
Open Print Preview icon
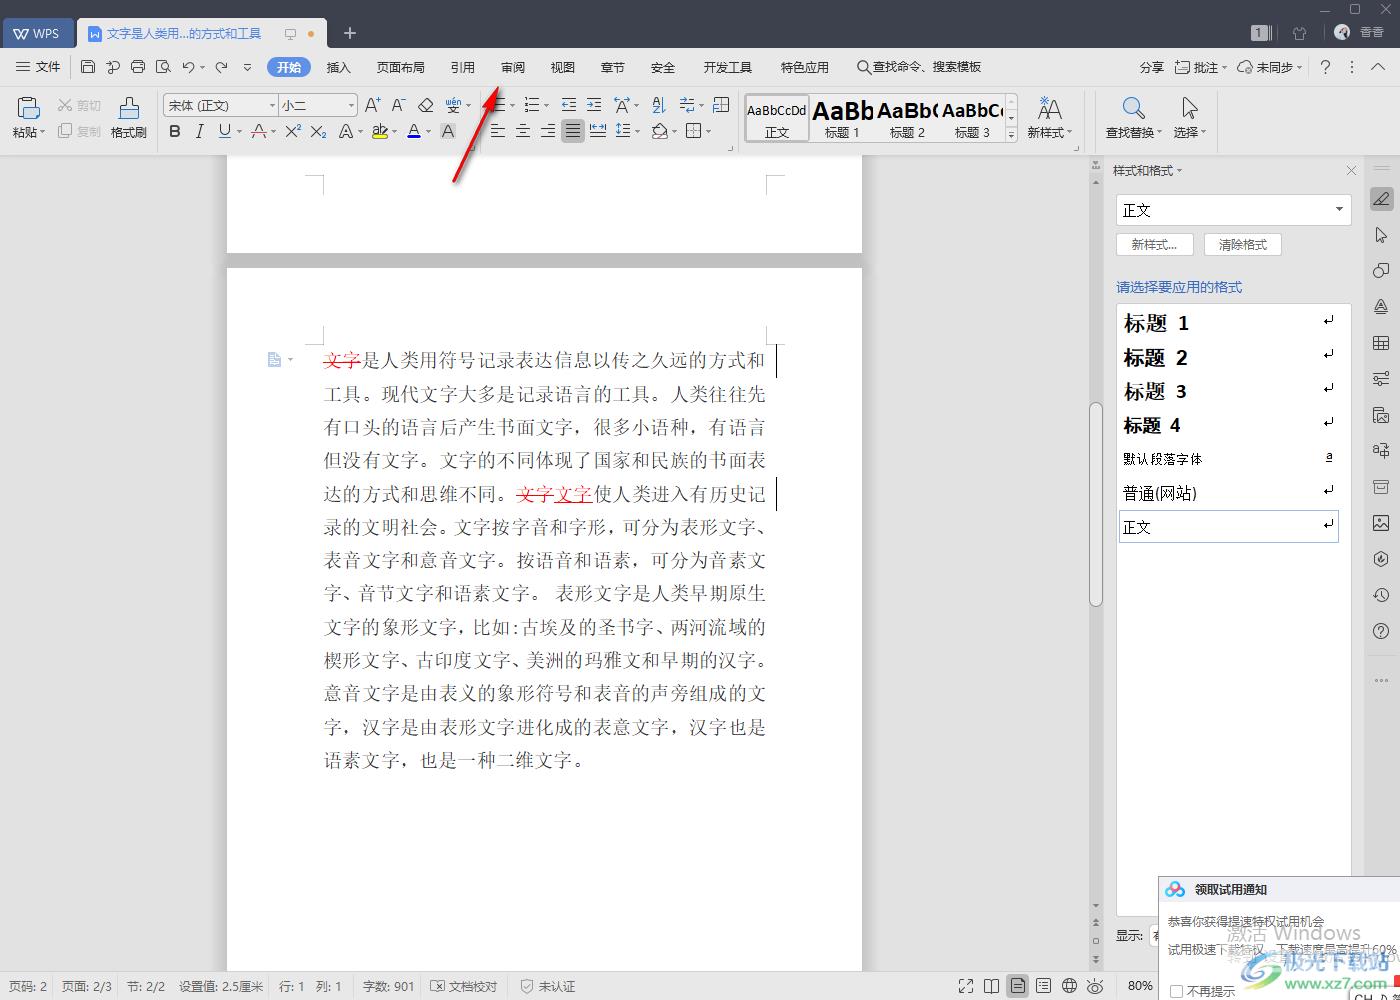click(163, 67)
